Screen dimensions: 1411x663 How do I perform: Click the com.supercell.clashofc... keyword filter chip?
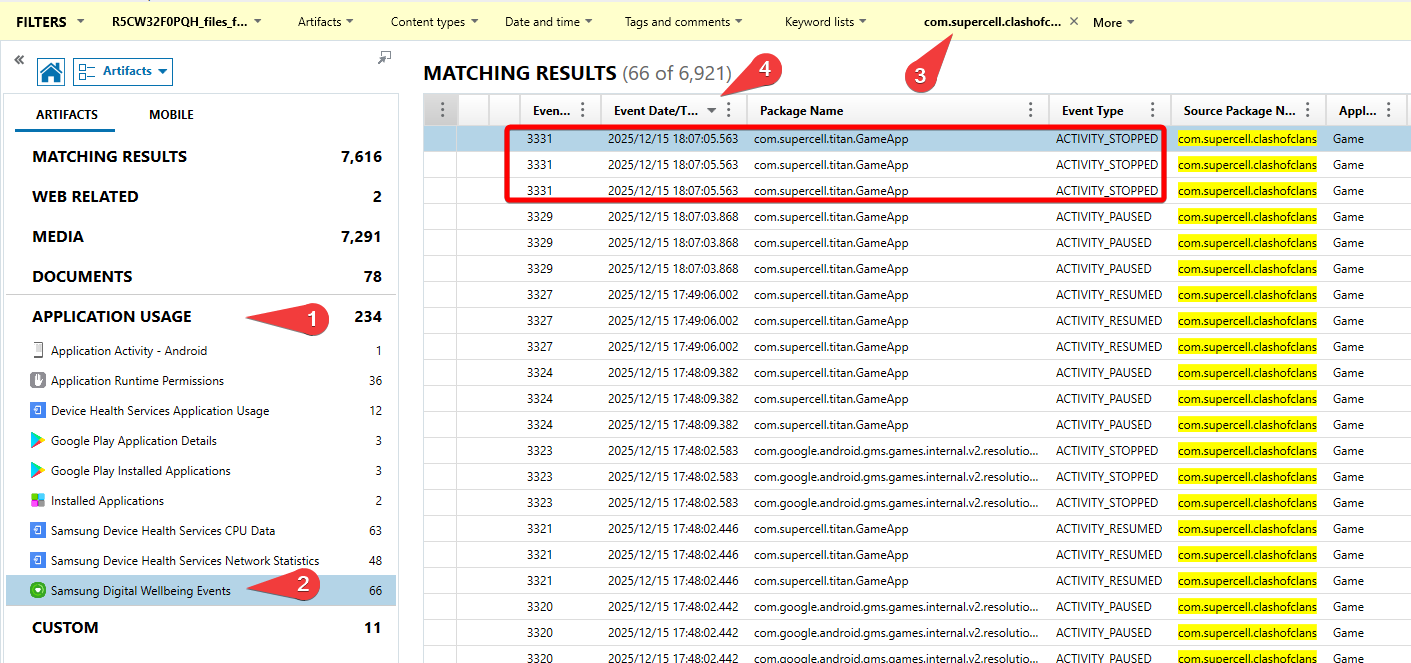pyautogui.click(x=993, y=21)
